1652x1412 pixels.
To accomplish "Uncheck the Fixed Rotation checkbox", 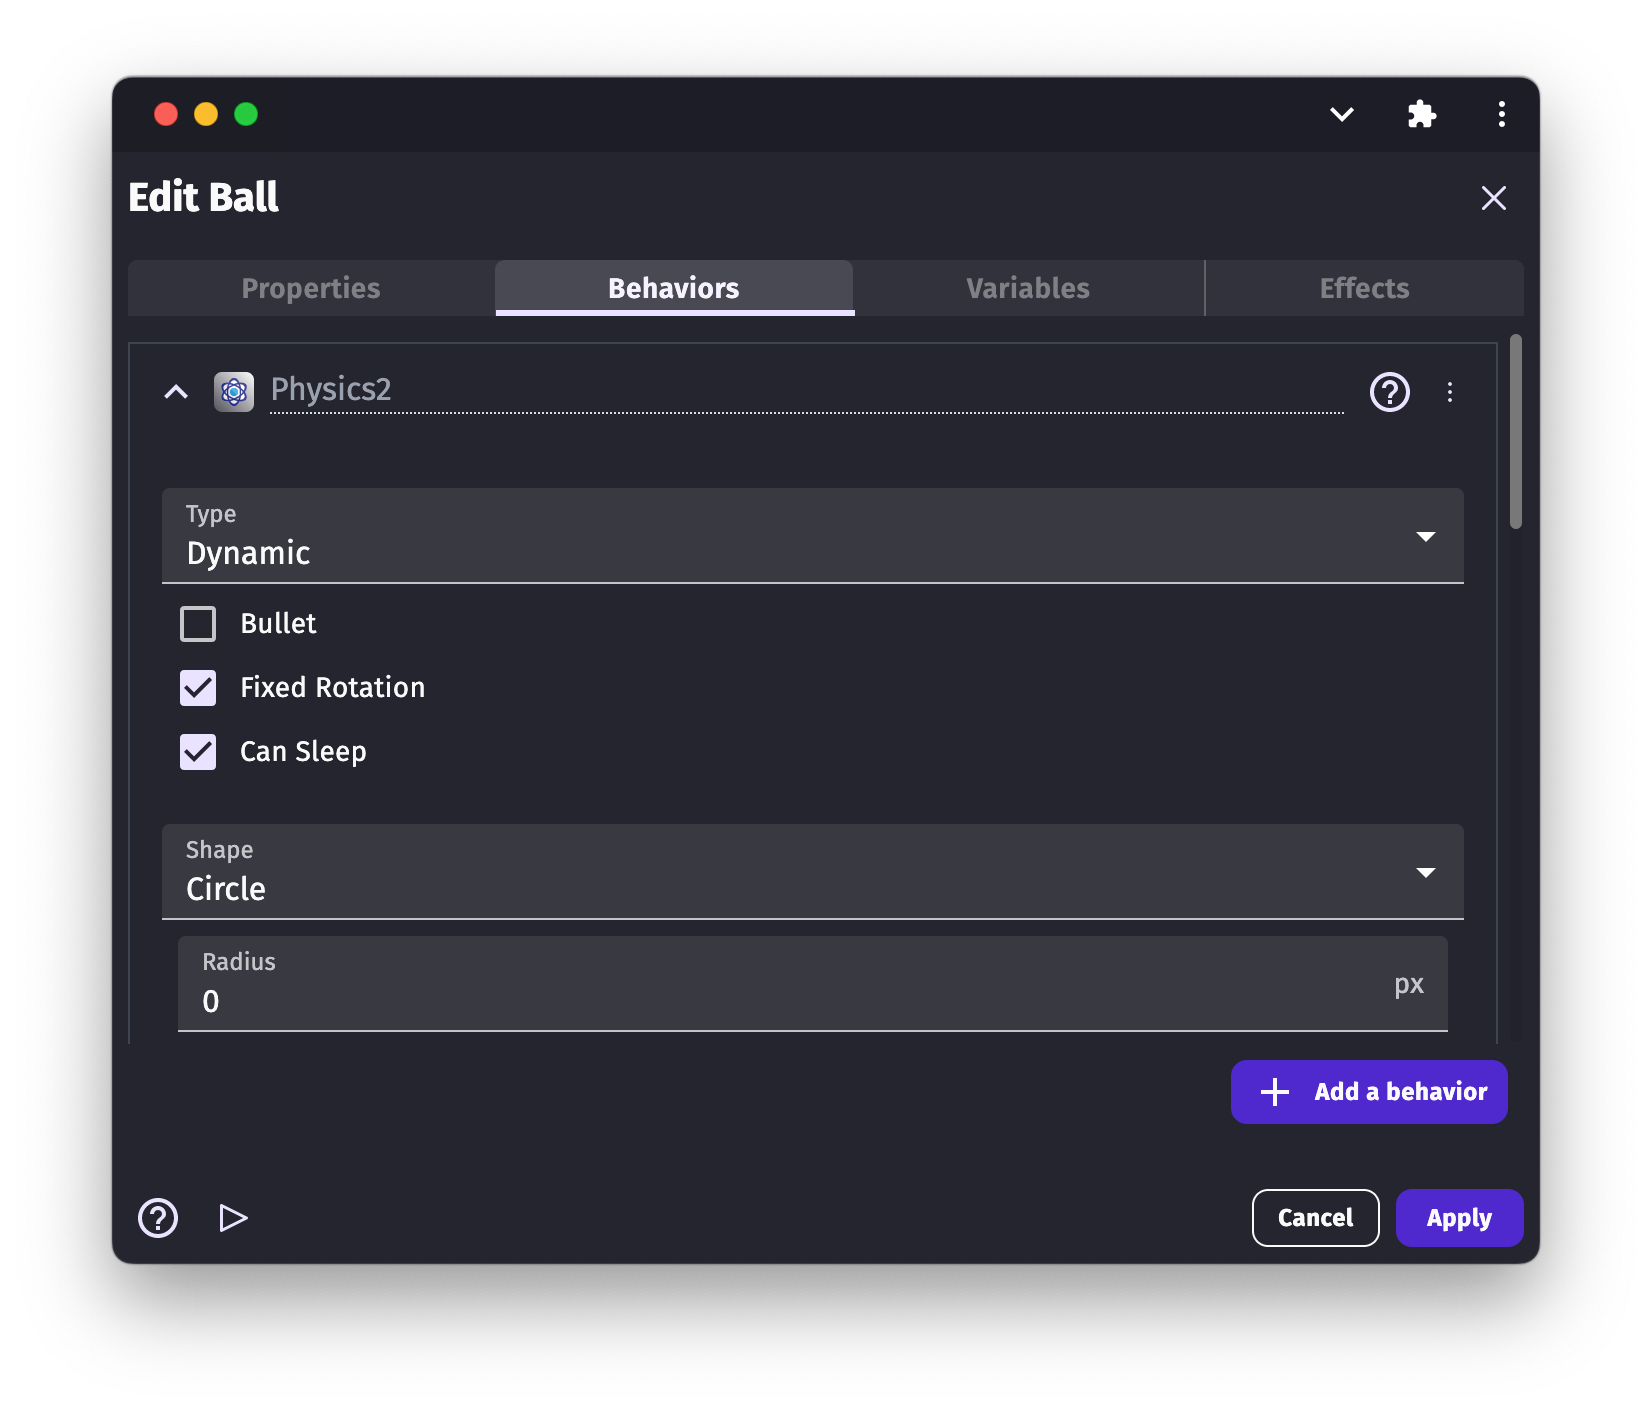I will 198,688.
